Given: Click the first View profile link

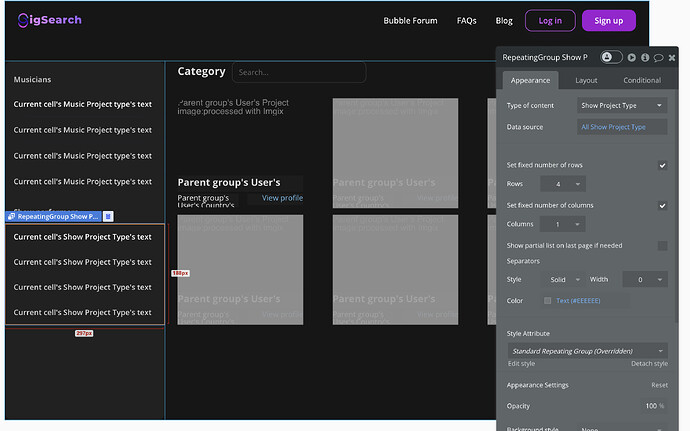Looking at the screenshot, I should click(282, 198).
